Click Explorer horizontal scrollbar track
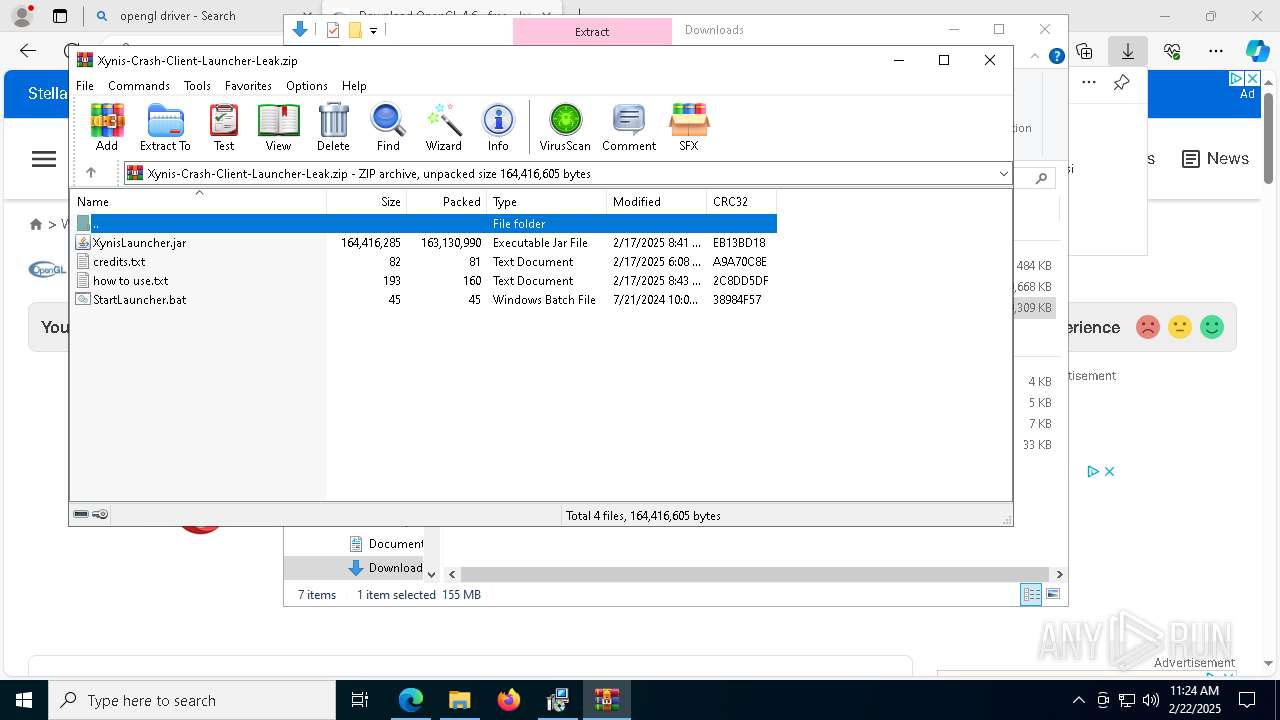1280x720 pixels. [755, 574]
